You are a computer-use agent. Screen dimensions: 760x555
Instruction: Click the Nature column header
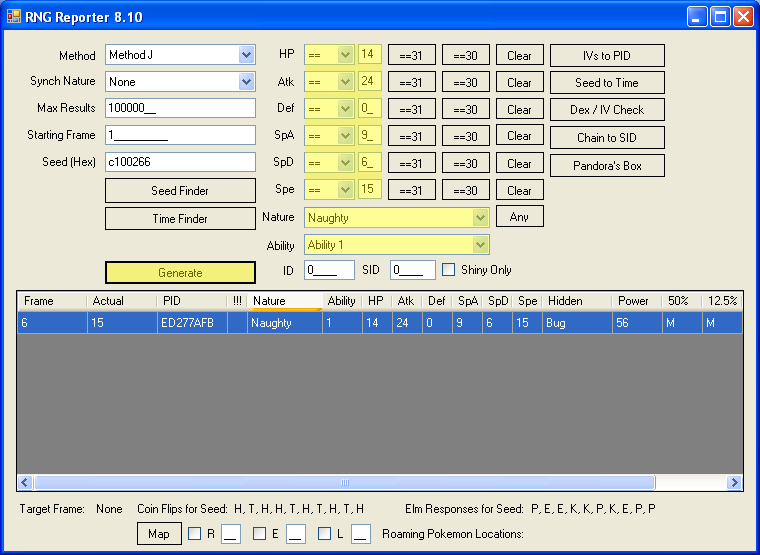click(283, 301)
